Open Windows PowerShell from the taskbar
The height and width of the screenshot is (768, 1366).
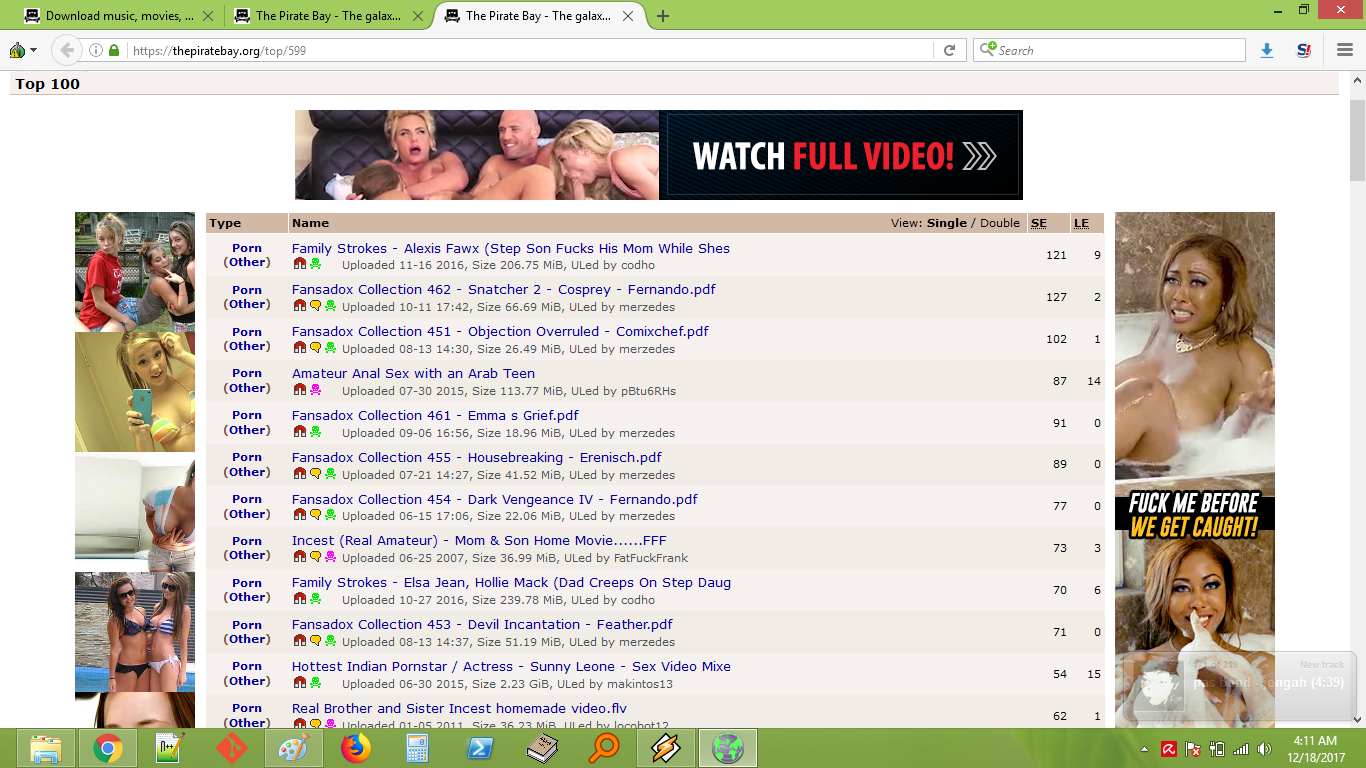point(479,748)
